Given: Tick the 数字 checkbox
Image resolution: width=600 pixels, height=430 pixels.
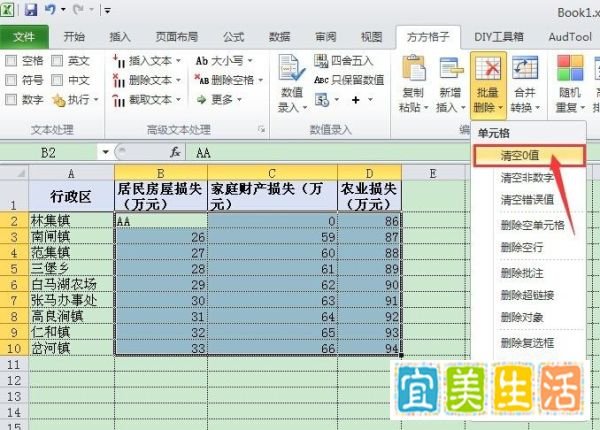Looking at the screenshot, I should [11, 99].
